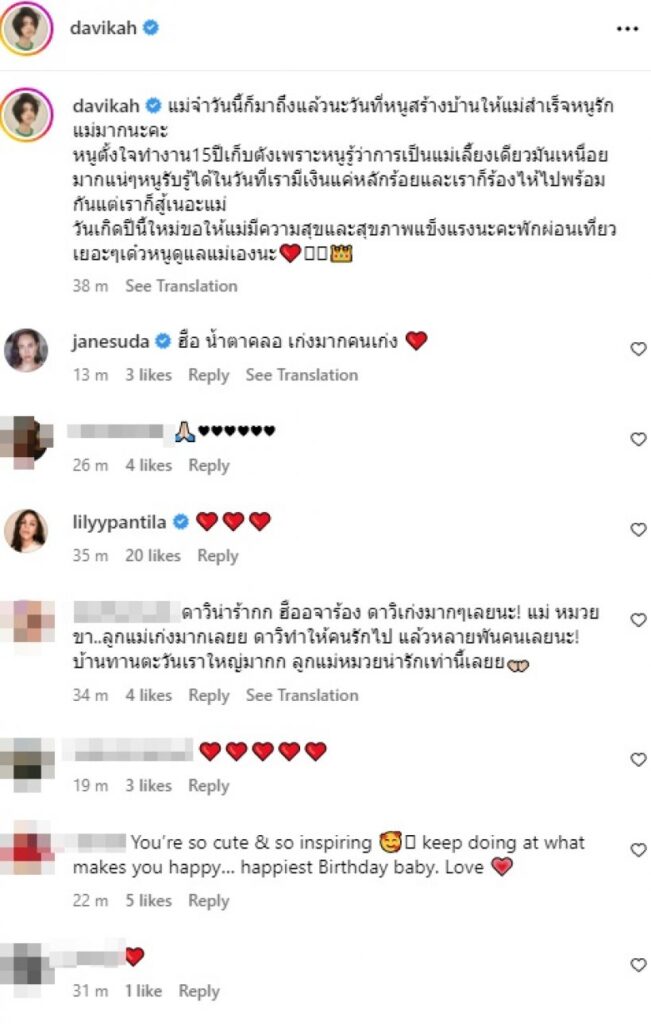The image size is (651, 1024).
Task: Expand the translation on the 34 m comment
Action: 302,695
